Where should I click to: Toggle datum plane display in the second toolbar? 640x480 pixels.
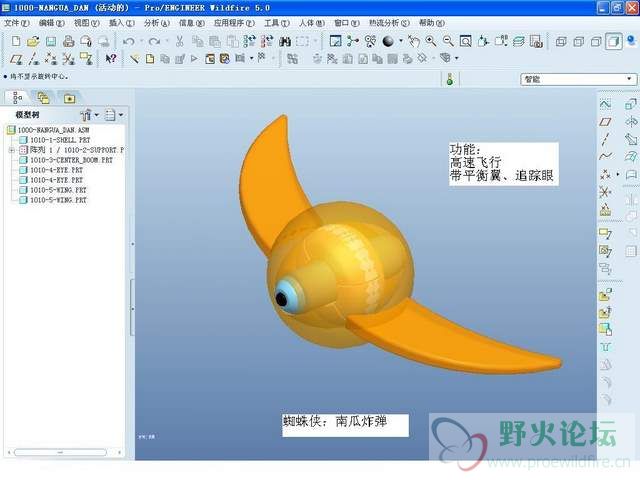16,59
